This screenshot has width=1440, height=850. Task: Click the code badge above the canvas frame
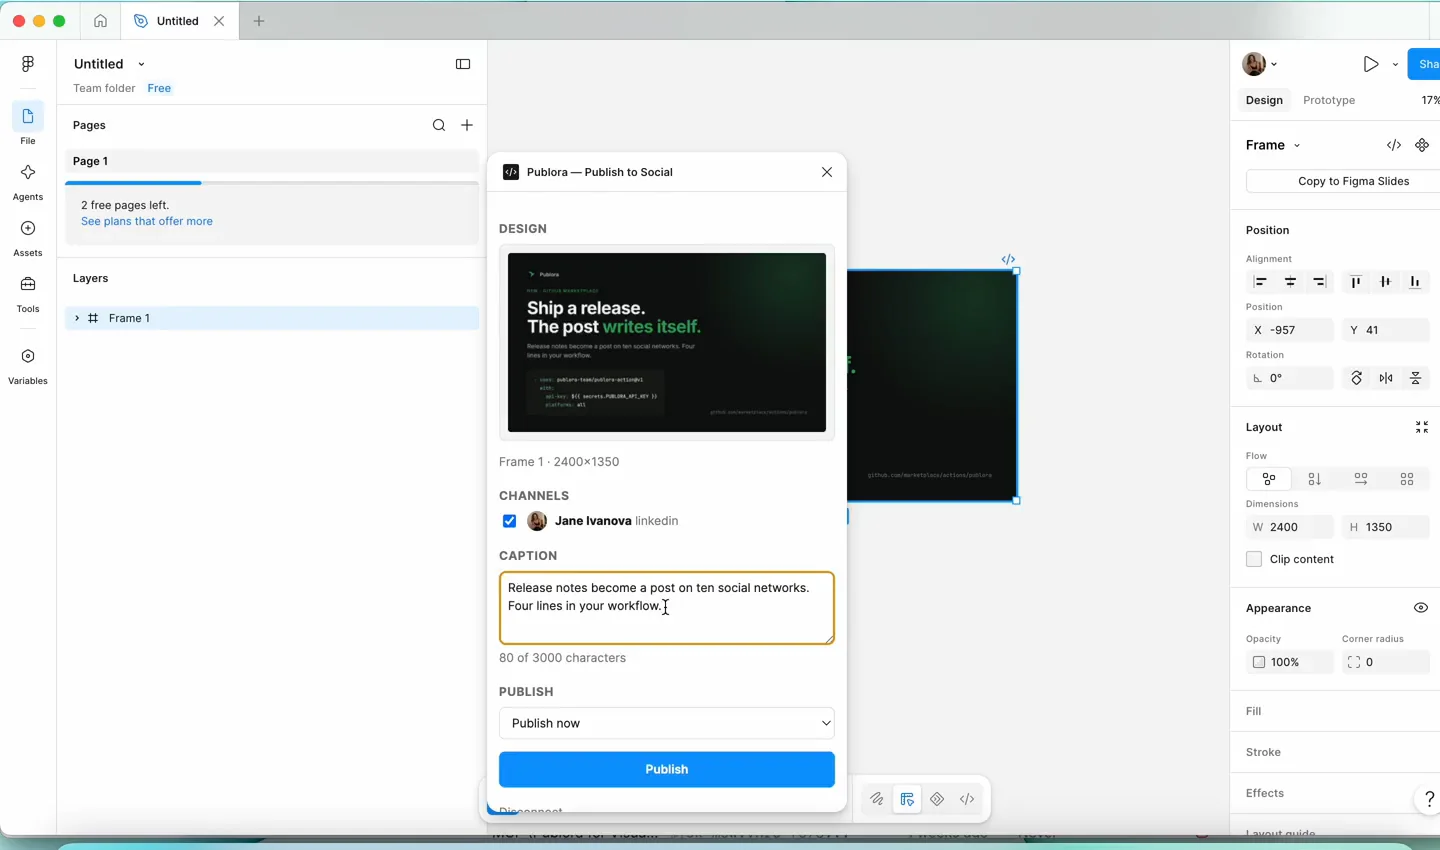[1008, 259]
